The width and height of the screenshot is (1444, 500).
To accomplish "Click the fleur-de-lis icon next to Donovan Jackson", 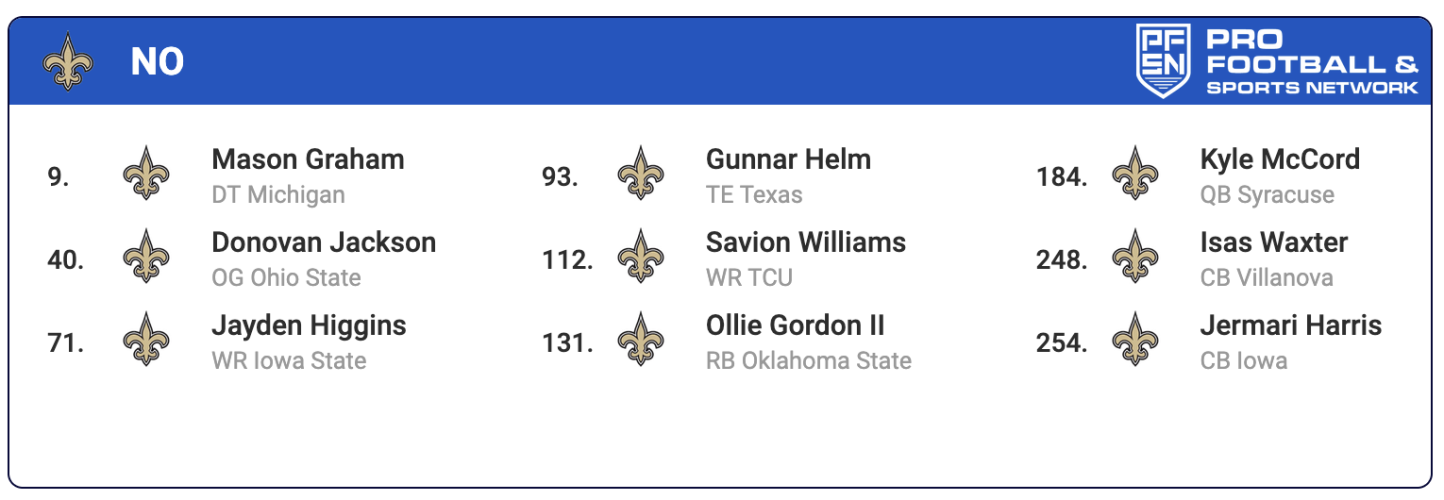I will pos(146,258).
